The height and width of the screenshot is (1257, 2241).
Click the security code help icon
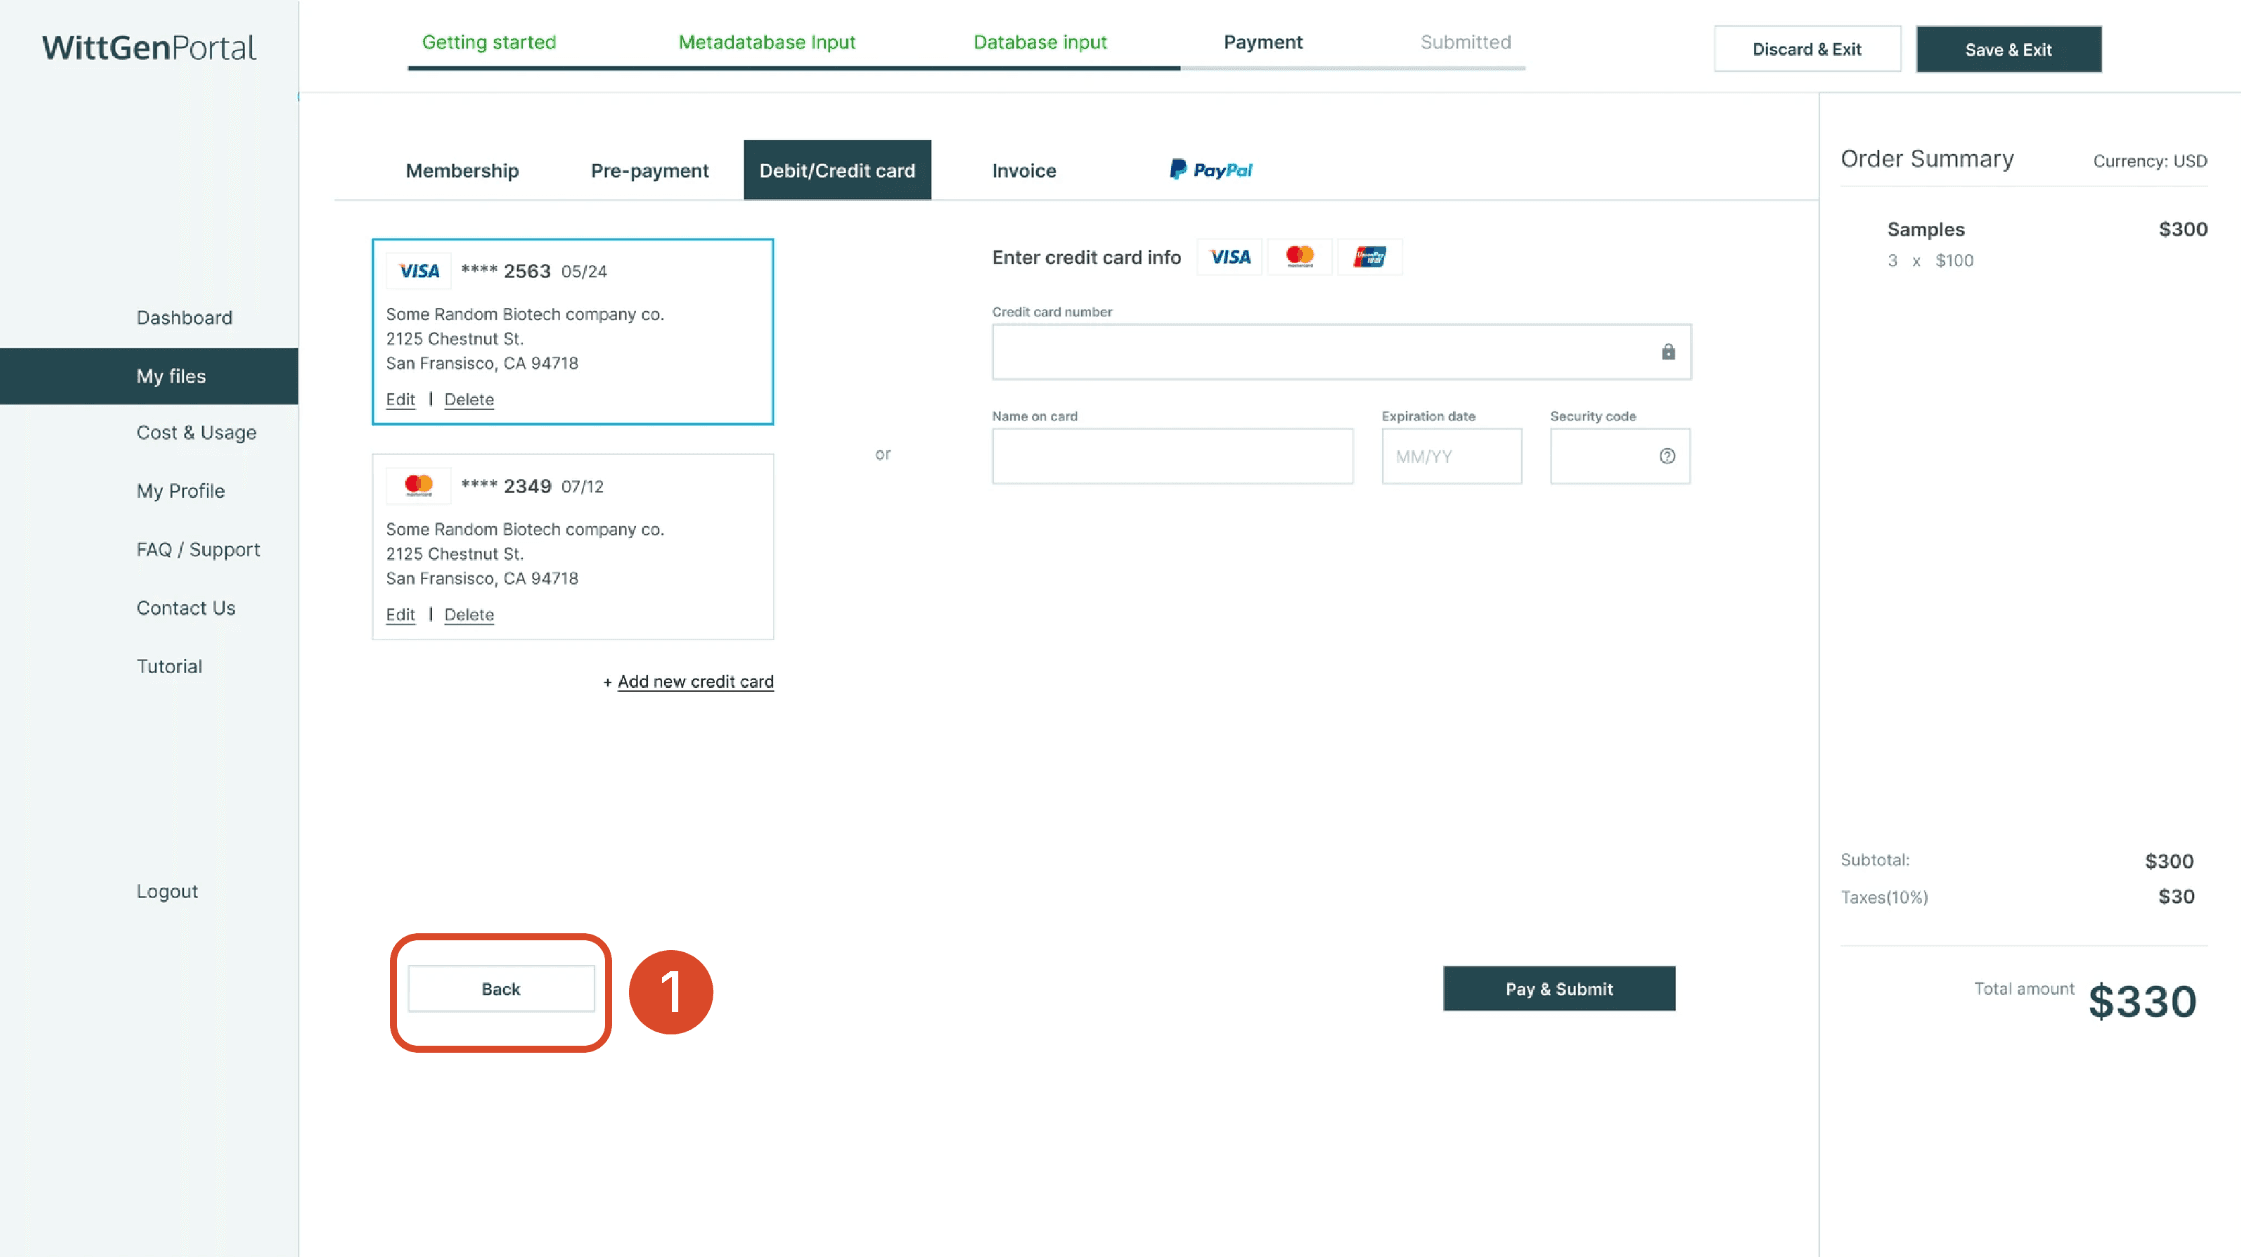click(1666, 456)
